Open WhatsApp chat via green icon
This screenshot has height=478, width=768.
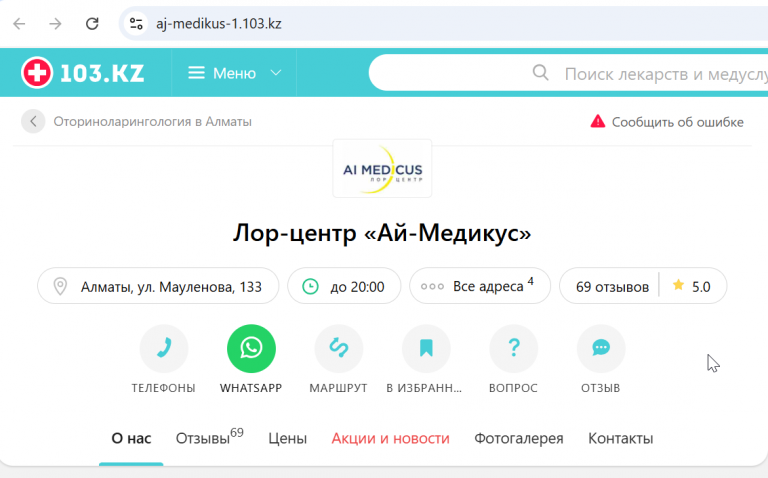pos(251,348)
